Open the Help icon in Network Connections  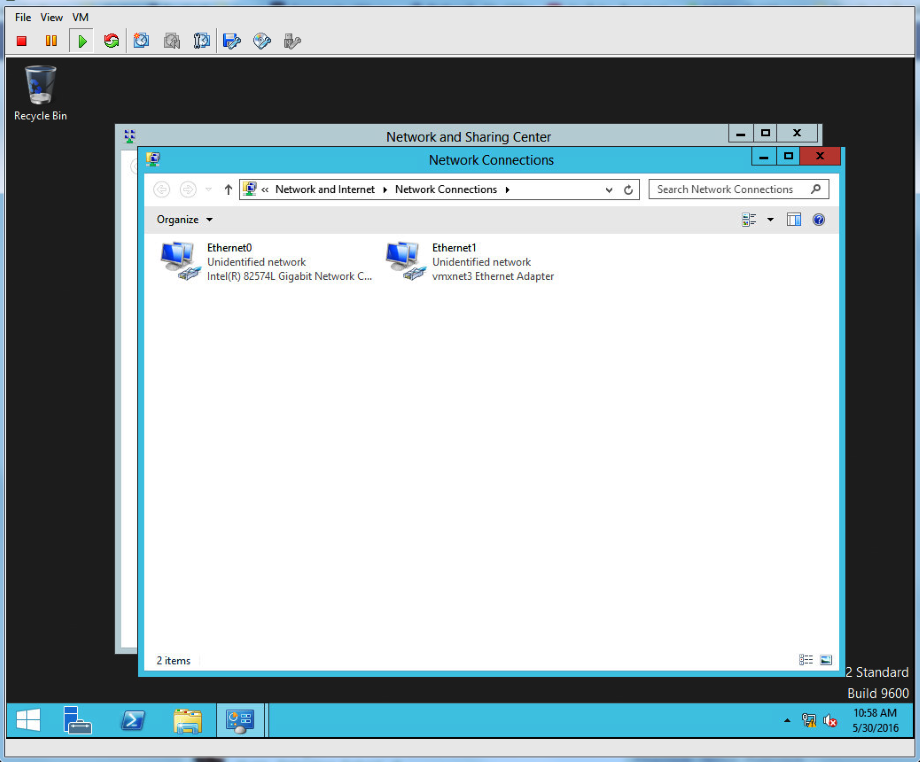[819, 220]
